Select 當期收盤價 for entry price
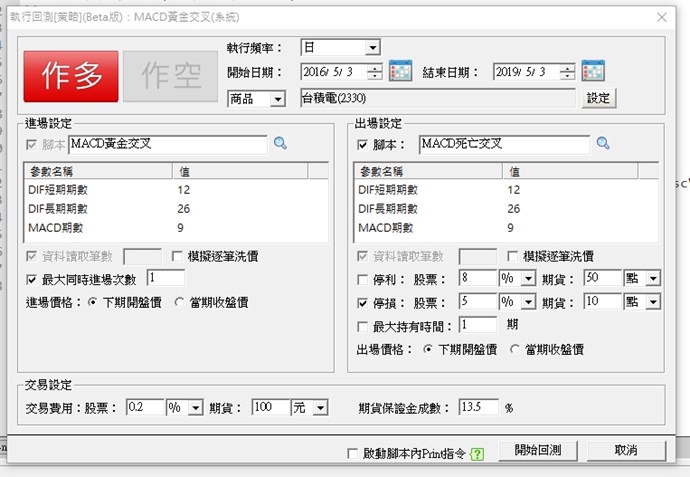 click(182, 302)
